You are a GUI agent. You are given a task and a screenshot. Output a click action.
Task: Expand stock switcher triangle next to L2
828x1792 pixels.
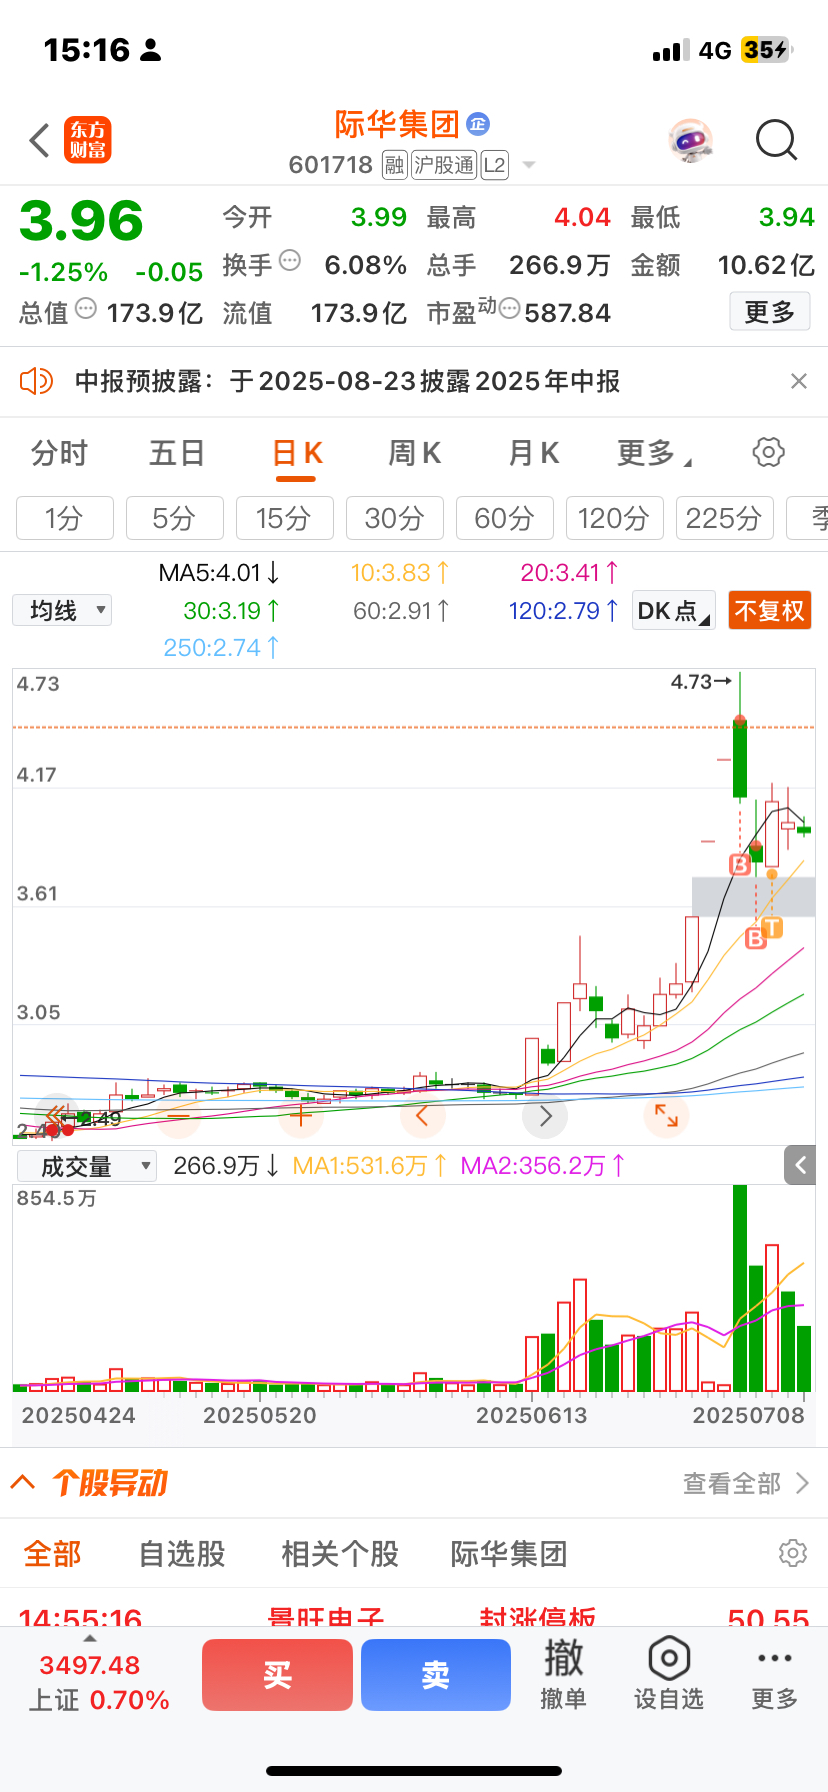(529, 165)
